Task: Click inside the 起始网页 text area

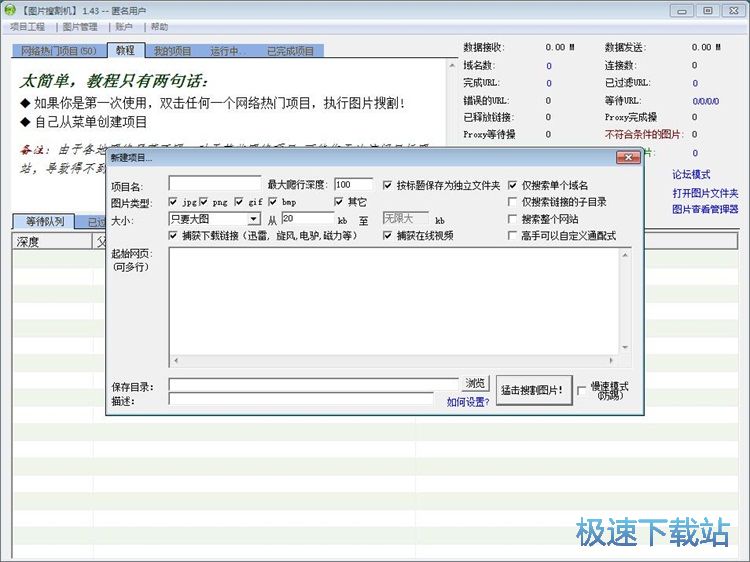Action: click(394, 301)
